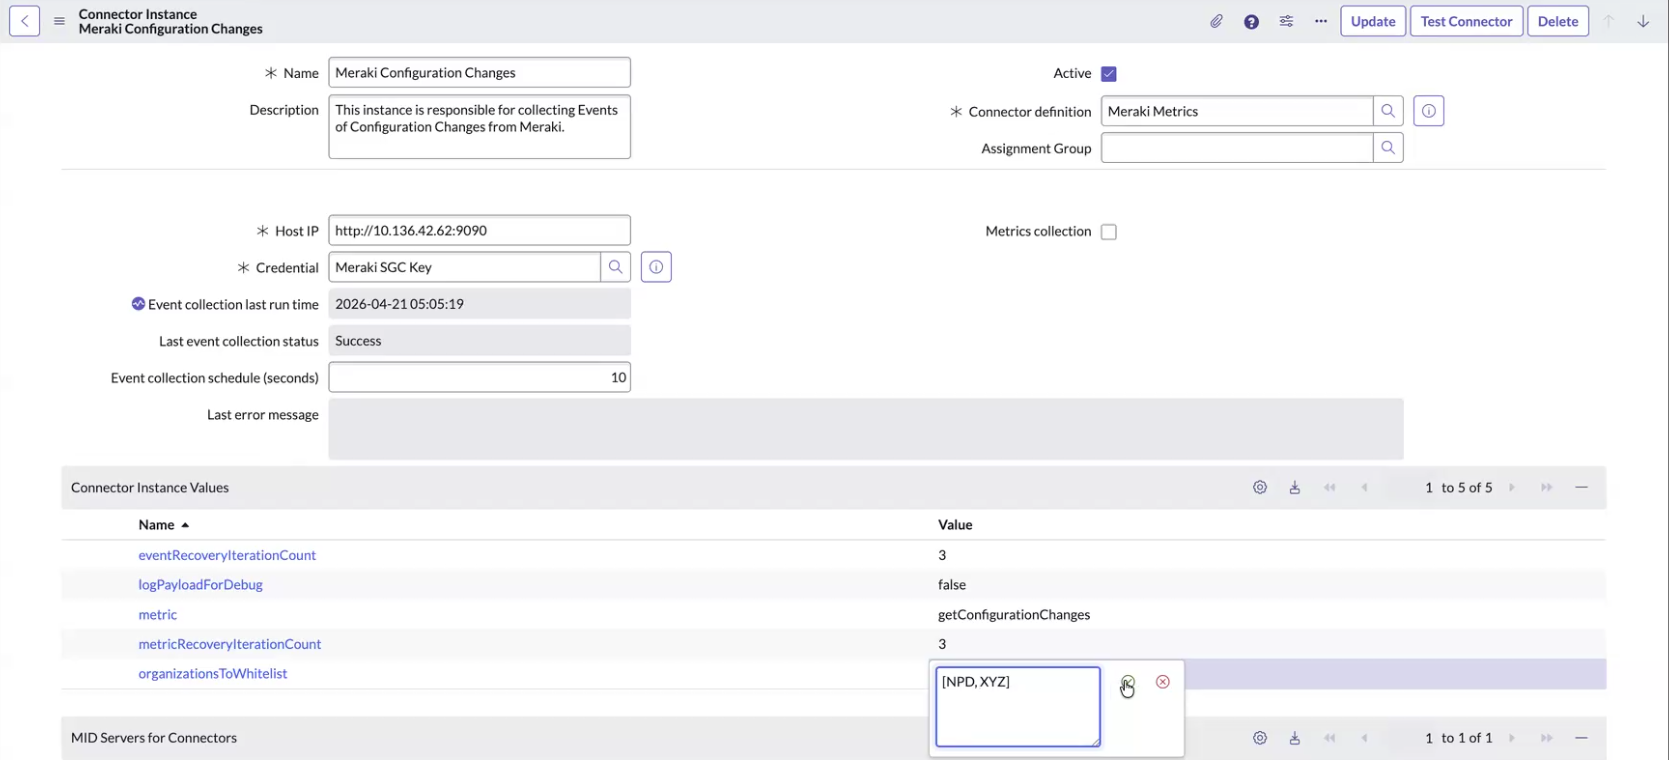The image size is (1669, 760).
Task: Go to first page of Connector Instance Values
Action: coord(1330,488)
